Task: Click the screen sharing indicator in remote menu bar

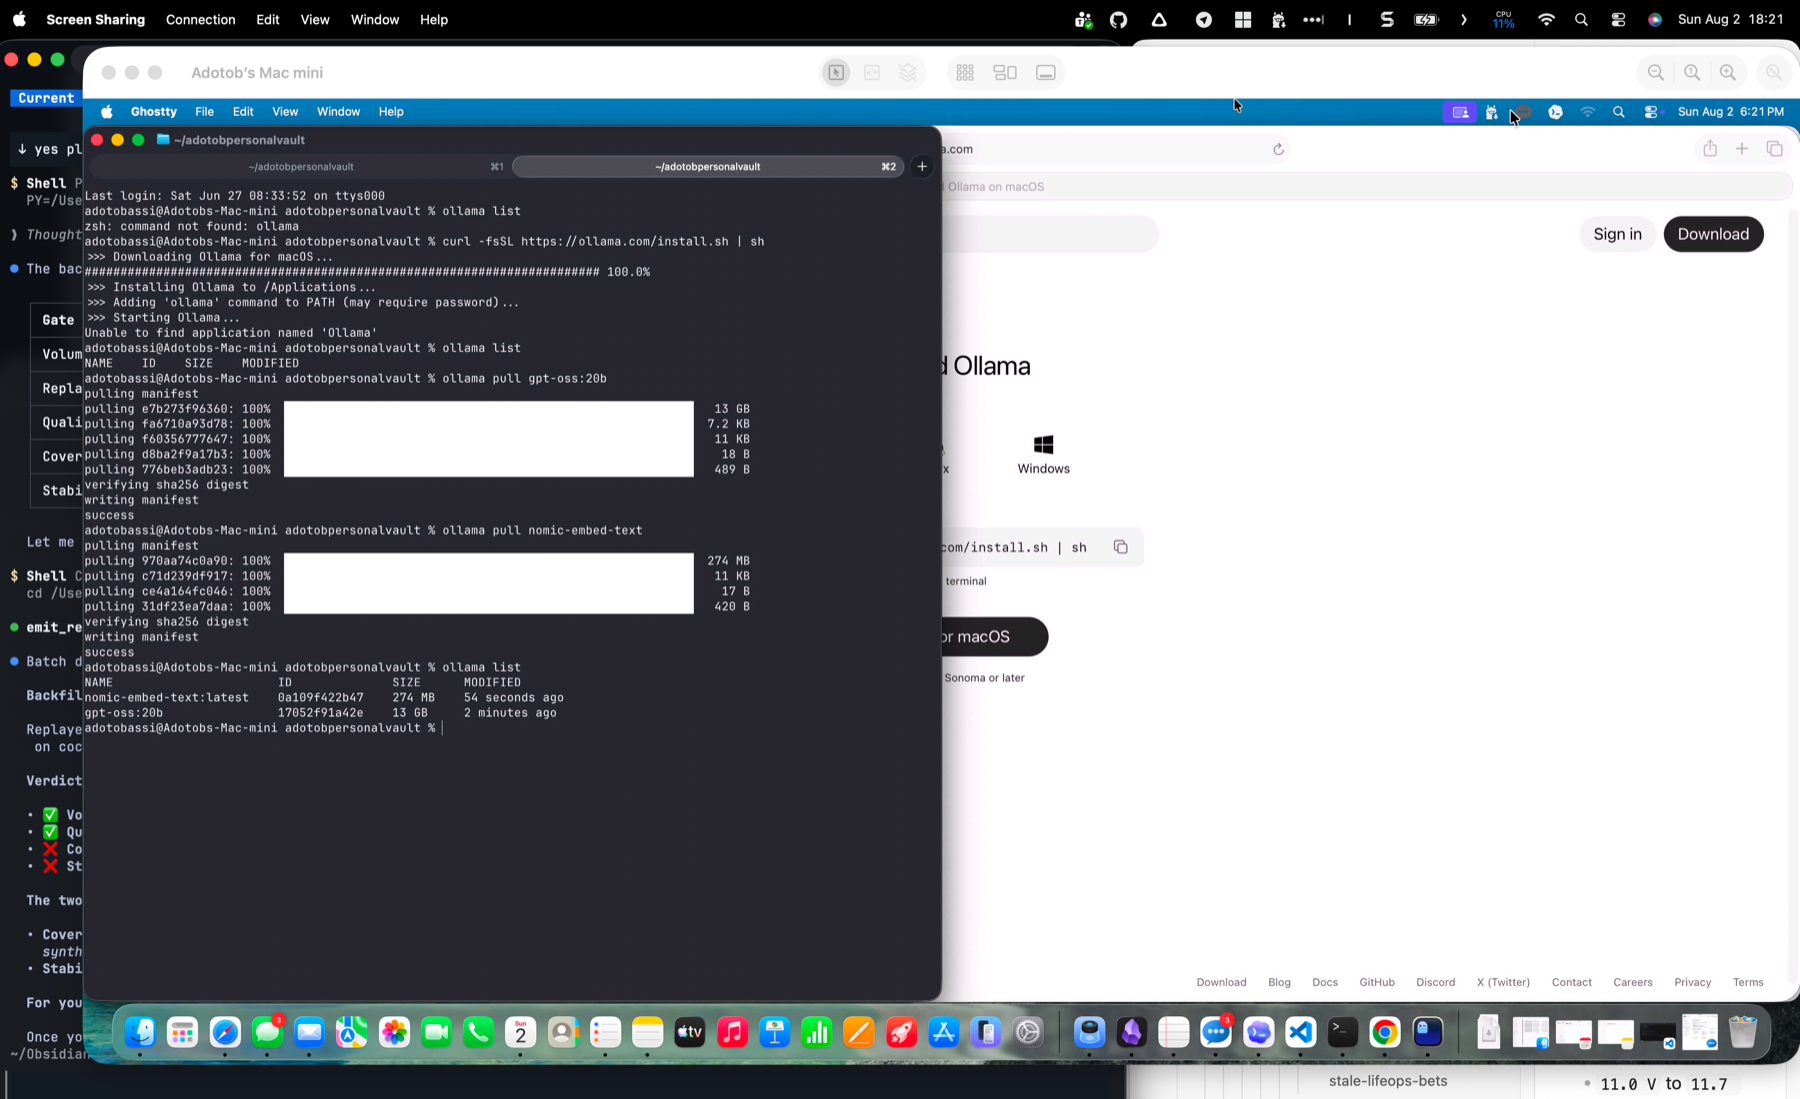Action: [x=1460, y=112]
